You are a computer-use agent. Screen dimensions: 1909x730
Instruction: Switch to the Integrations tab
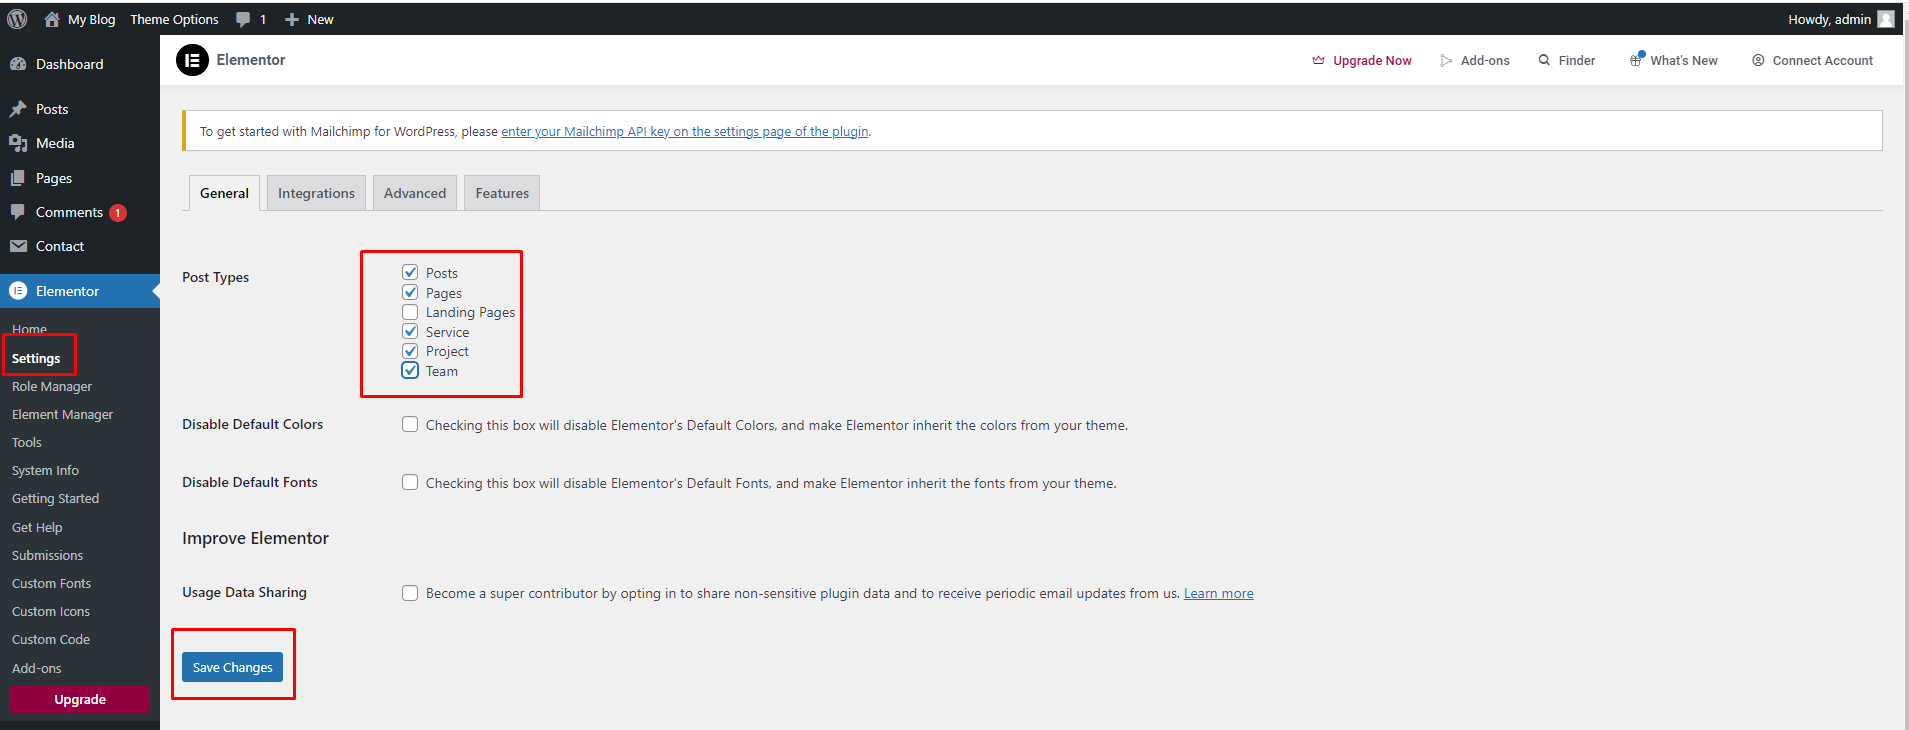pos(316,193)
